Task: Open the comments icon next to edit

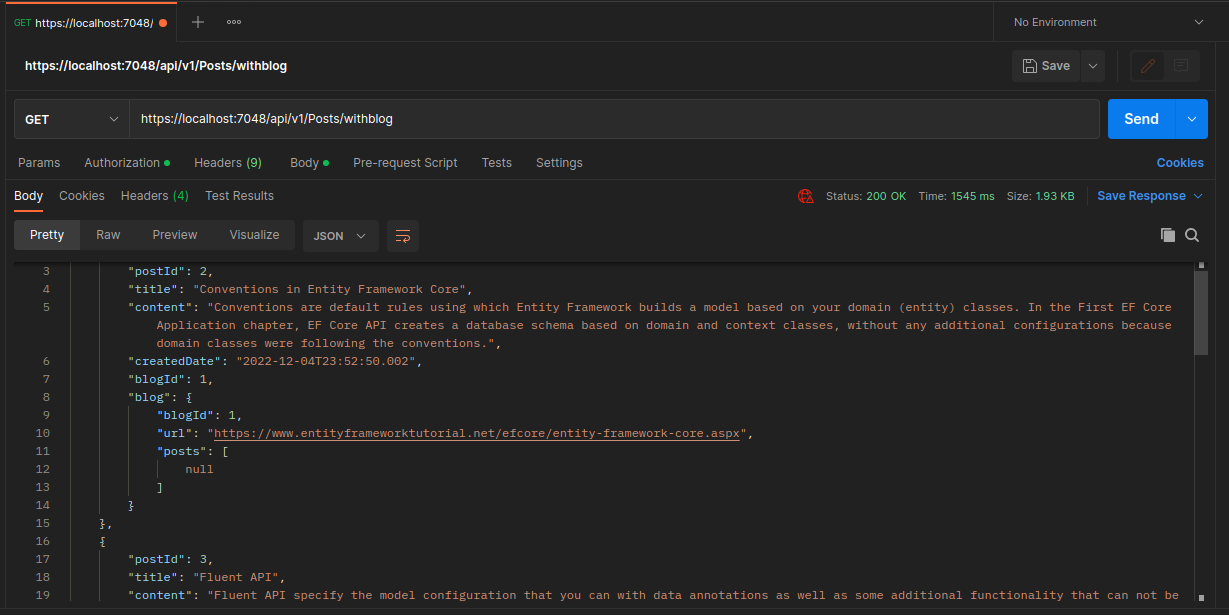Action: 1181,66
